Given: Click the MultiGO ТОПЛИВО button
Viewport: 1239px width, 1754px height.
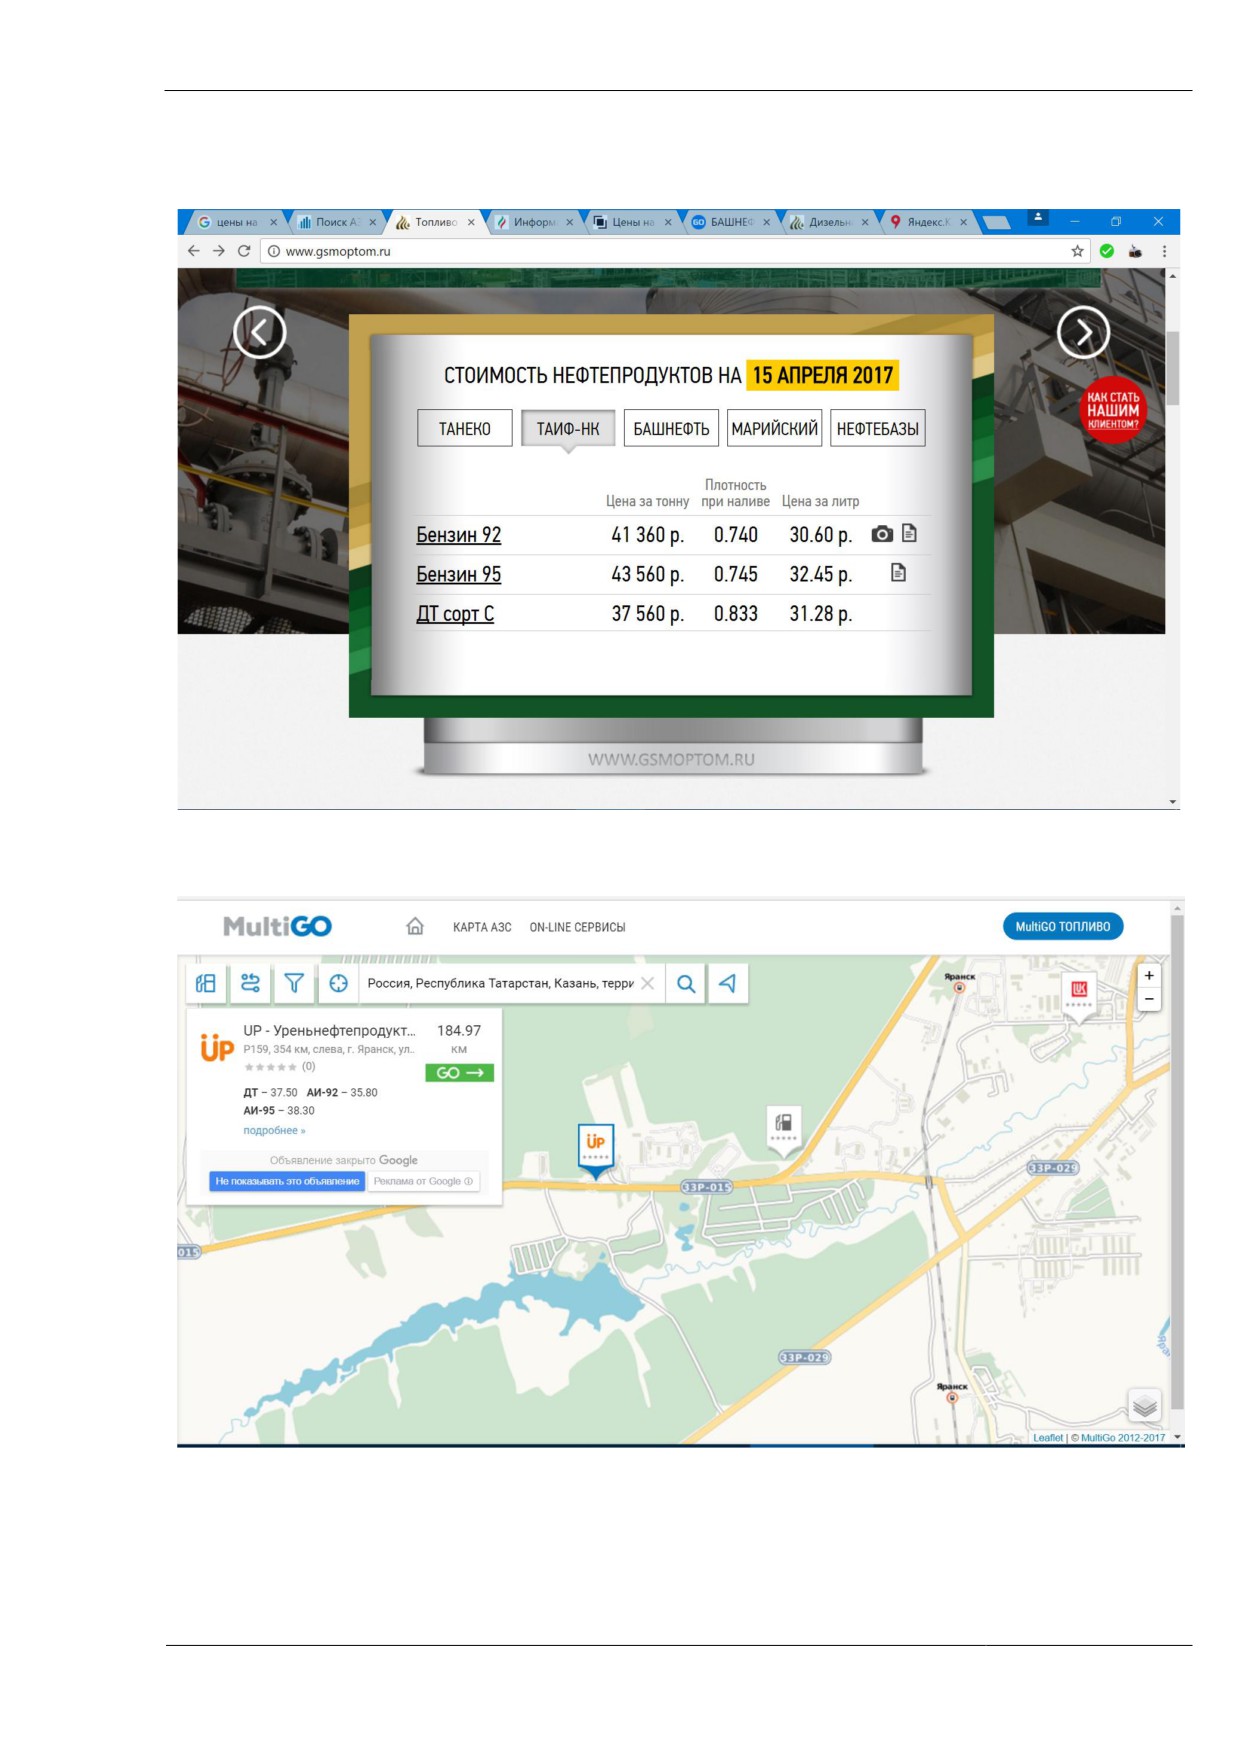Looking at the screenshot, I should click(1063, 926).
